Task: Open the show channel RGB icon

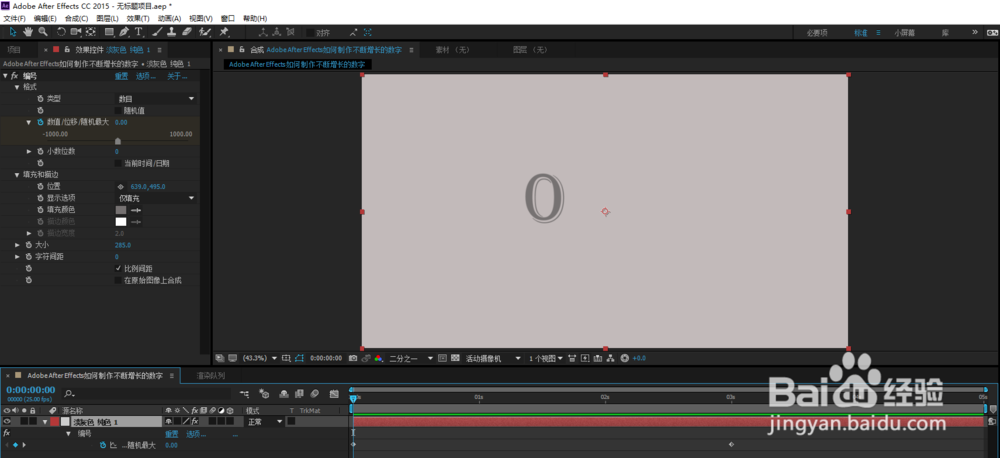Action: 378,358
